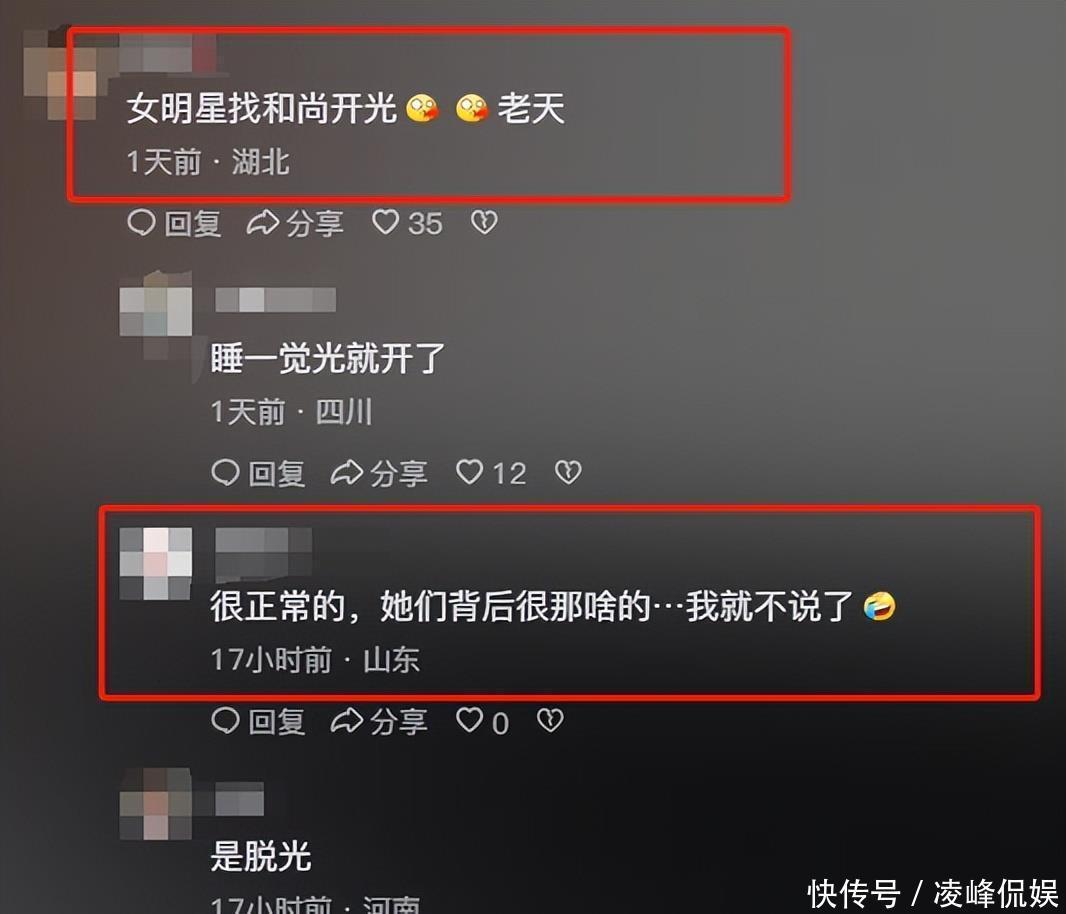The image size is (1066, 914).
Task: Like the 女明星找和尚开光 comment (35 likes)
Action: (x=407, y=223)
